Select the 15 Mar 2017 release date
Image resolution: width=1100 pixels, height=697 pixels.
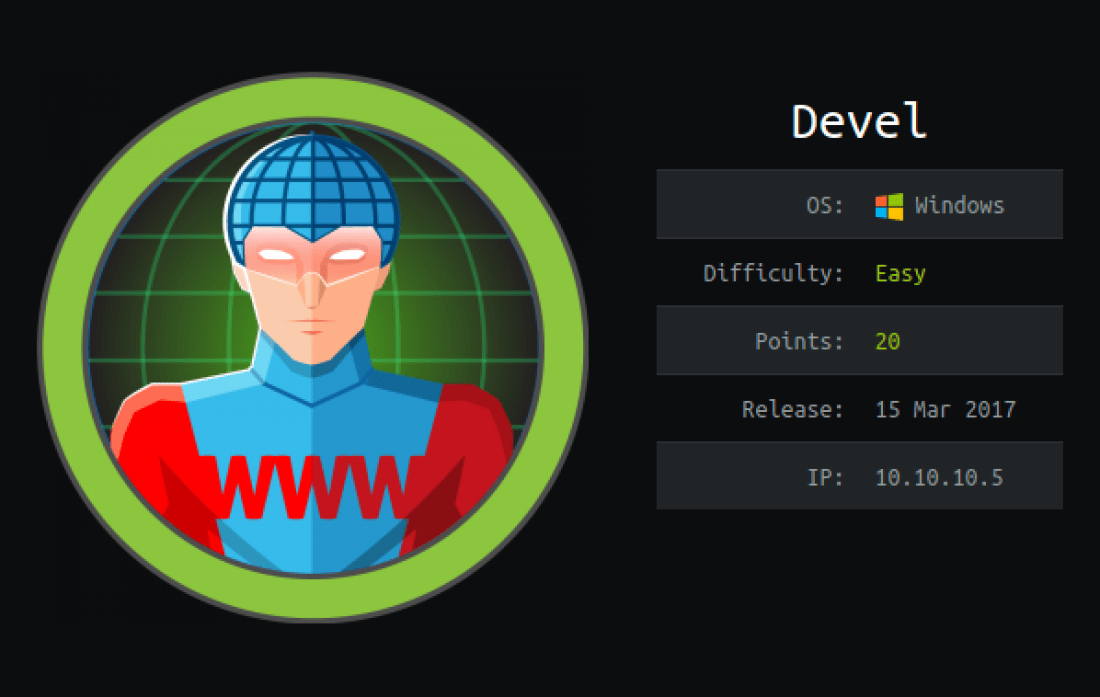click(945, 410)
